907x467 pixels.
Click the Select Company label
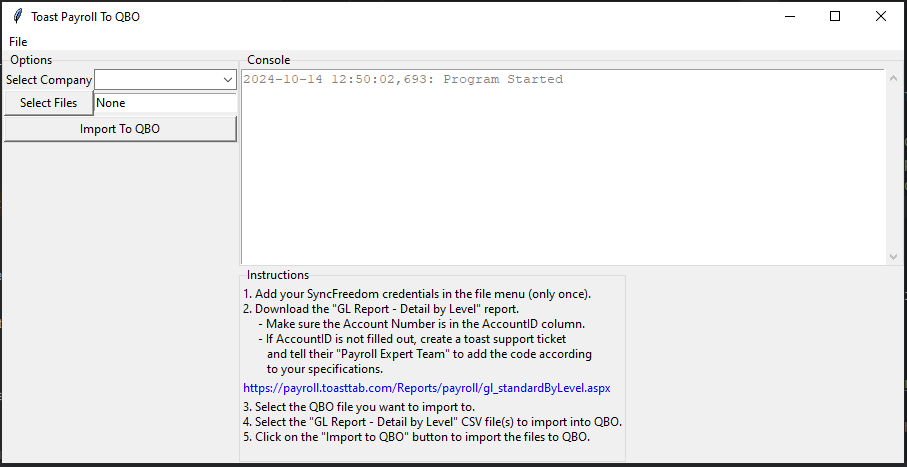(x=49, y=80)
